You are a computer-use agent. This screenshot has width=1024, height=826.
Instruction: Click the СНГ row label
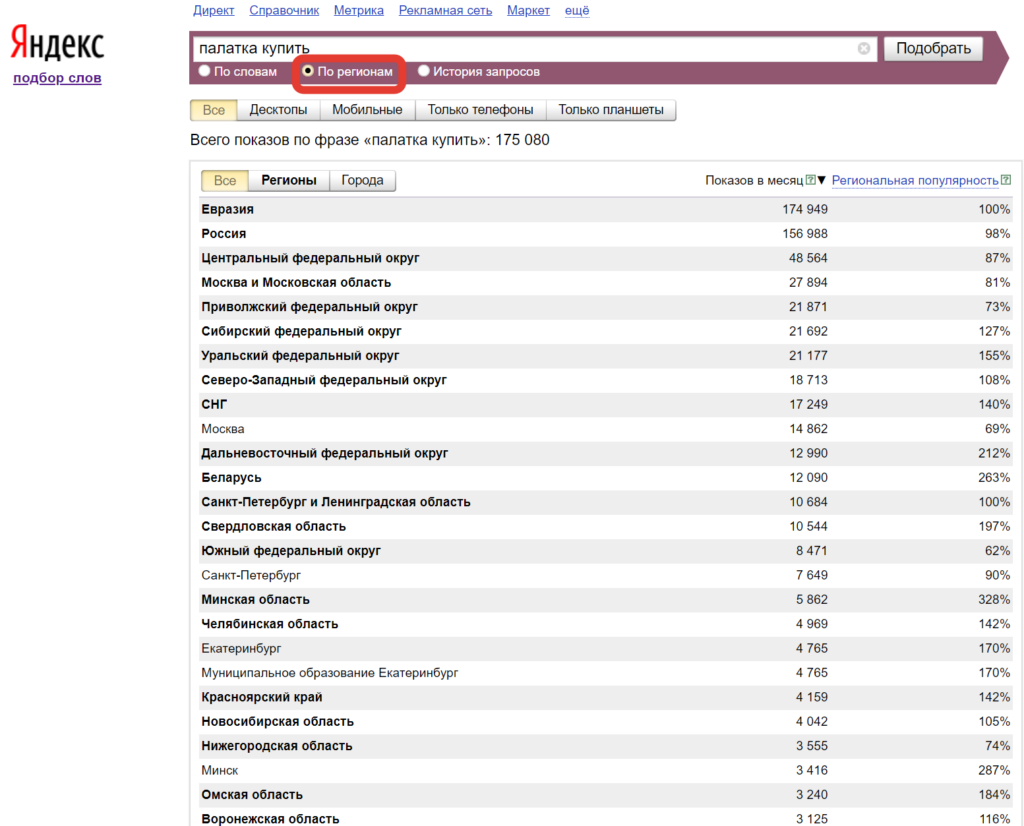click(x=214, y=405)
